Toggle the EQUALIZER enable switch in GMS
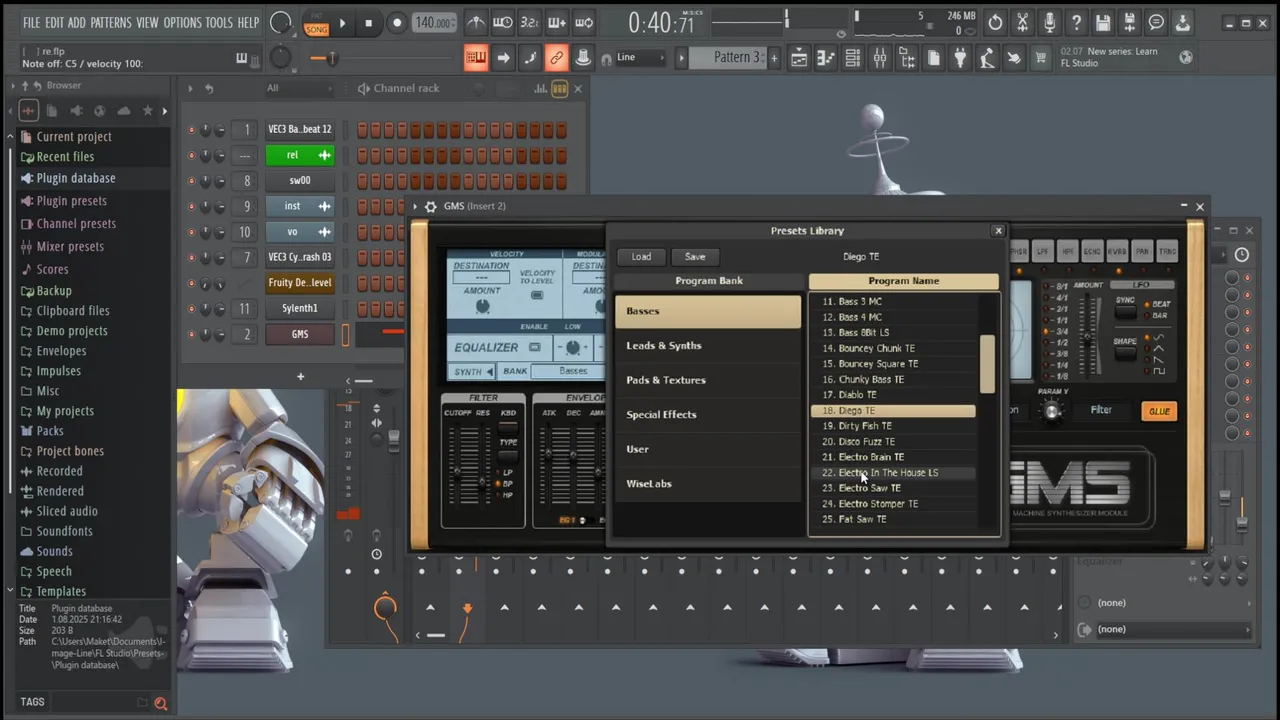The height and width of the screenshot is (720, 1280). (534, 347)
